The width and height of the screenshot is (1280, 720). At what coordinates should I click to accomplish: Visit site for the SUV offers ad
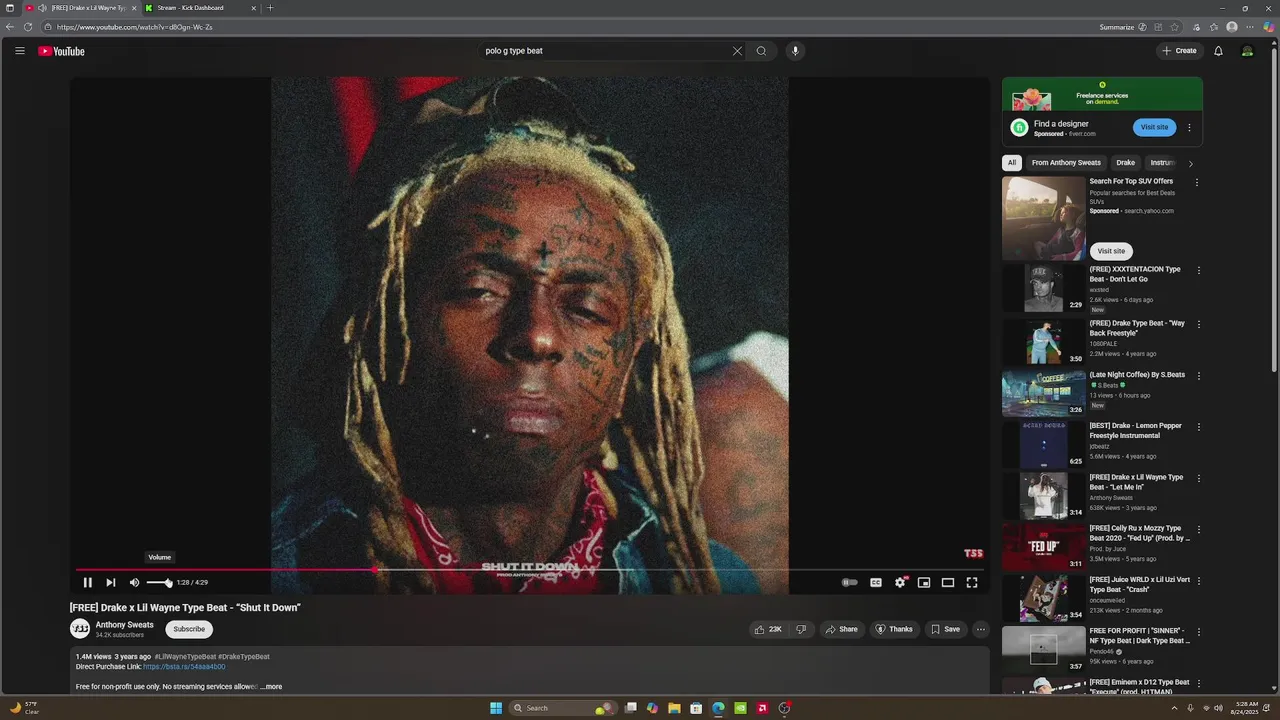tap(1111, 251)
